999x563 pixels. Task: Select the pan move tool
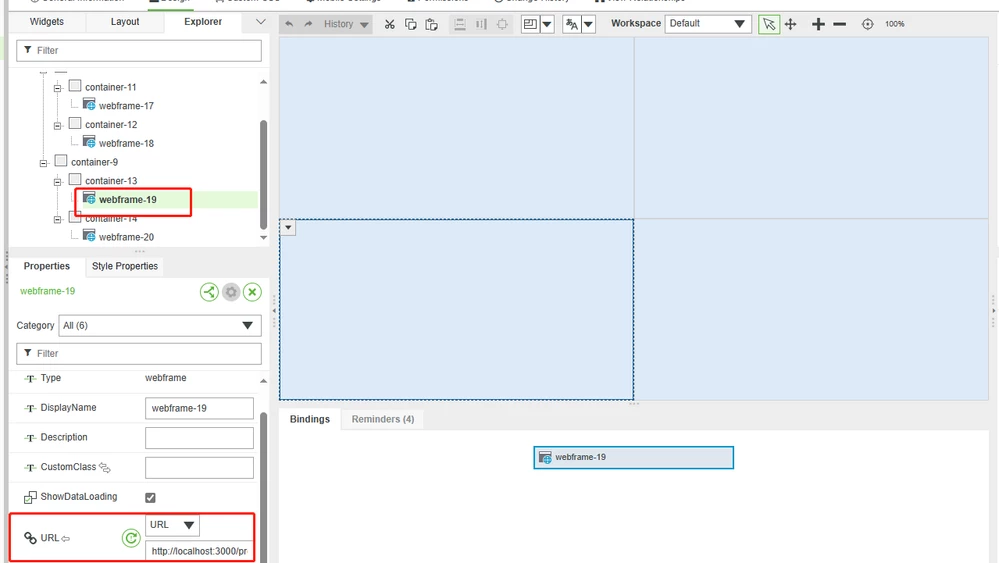[791, 24]
